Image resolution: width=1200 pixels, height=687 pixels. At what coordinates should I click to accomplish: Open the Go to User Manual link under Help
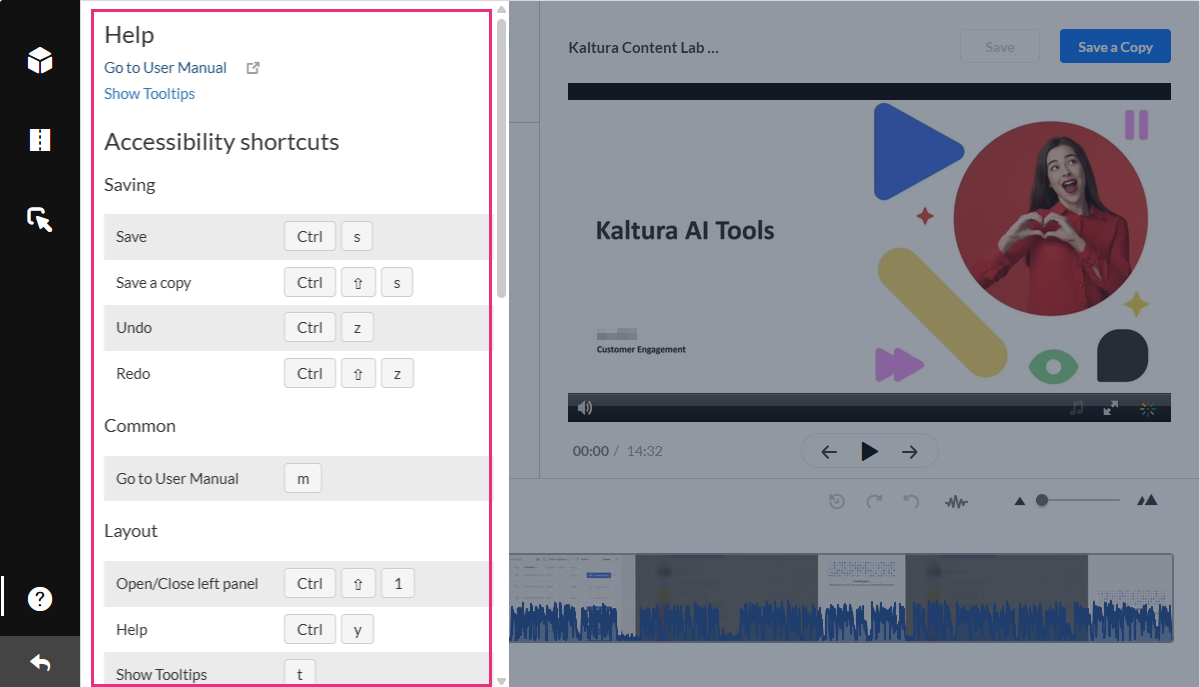165,68
